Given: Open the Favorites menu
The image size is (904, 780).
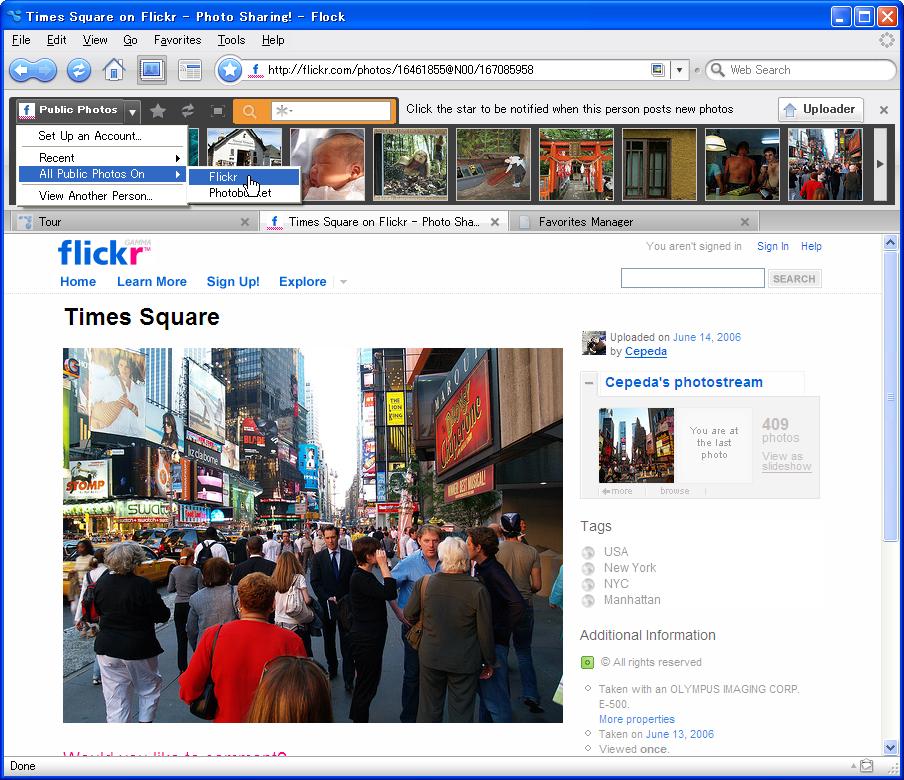Looking at the screenshot, I should point(178,40).
